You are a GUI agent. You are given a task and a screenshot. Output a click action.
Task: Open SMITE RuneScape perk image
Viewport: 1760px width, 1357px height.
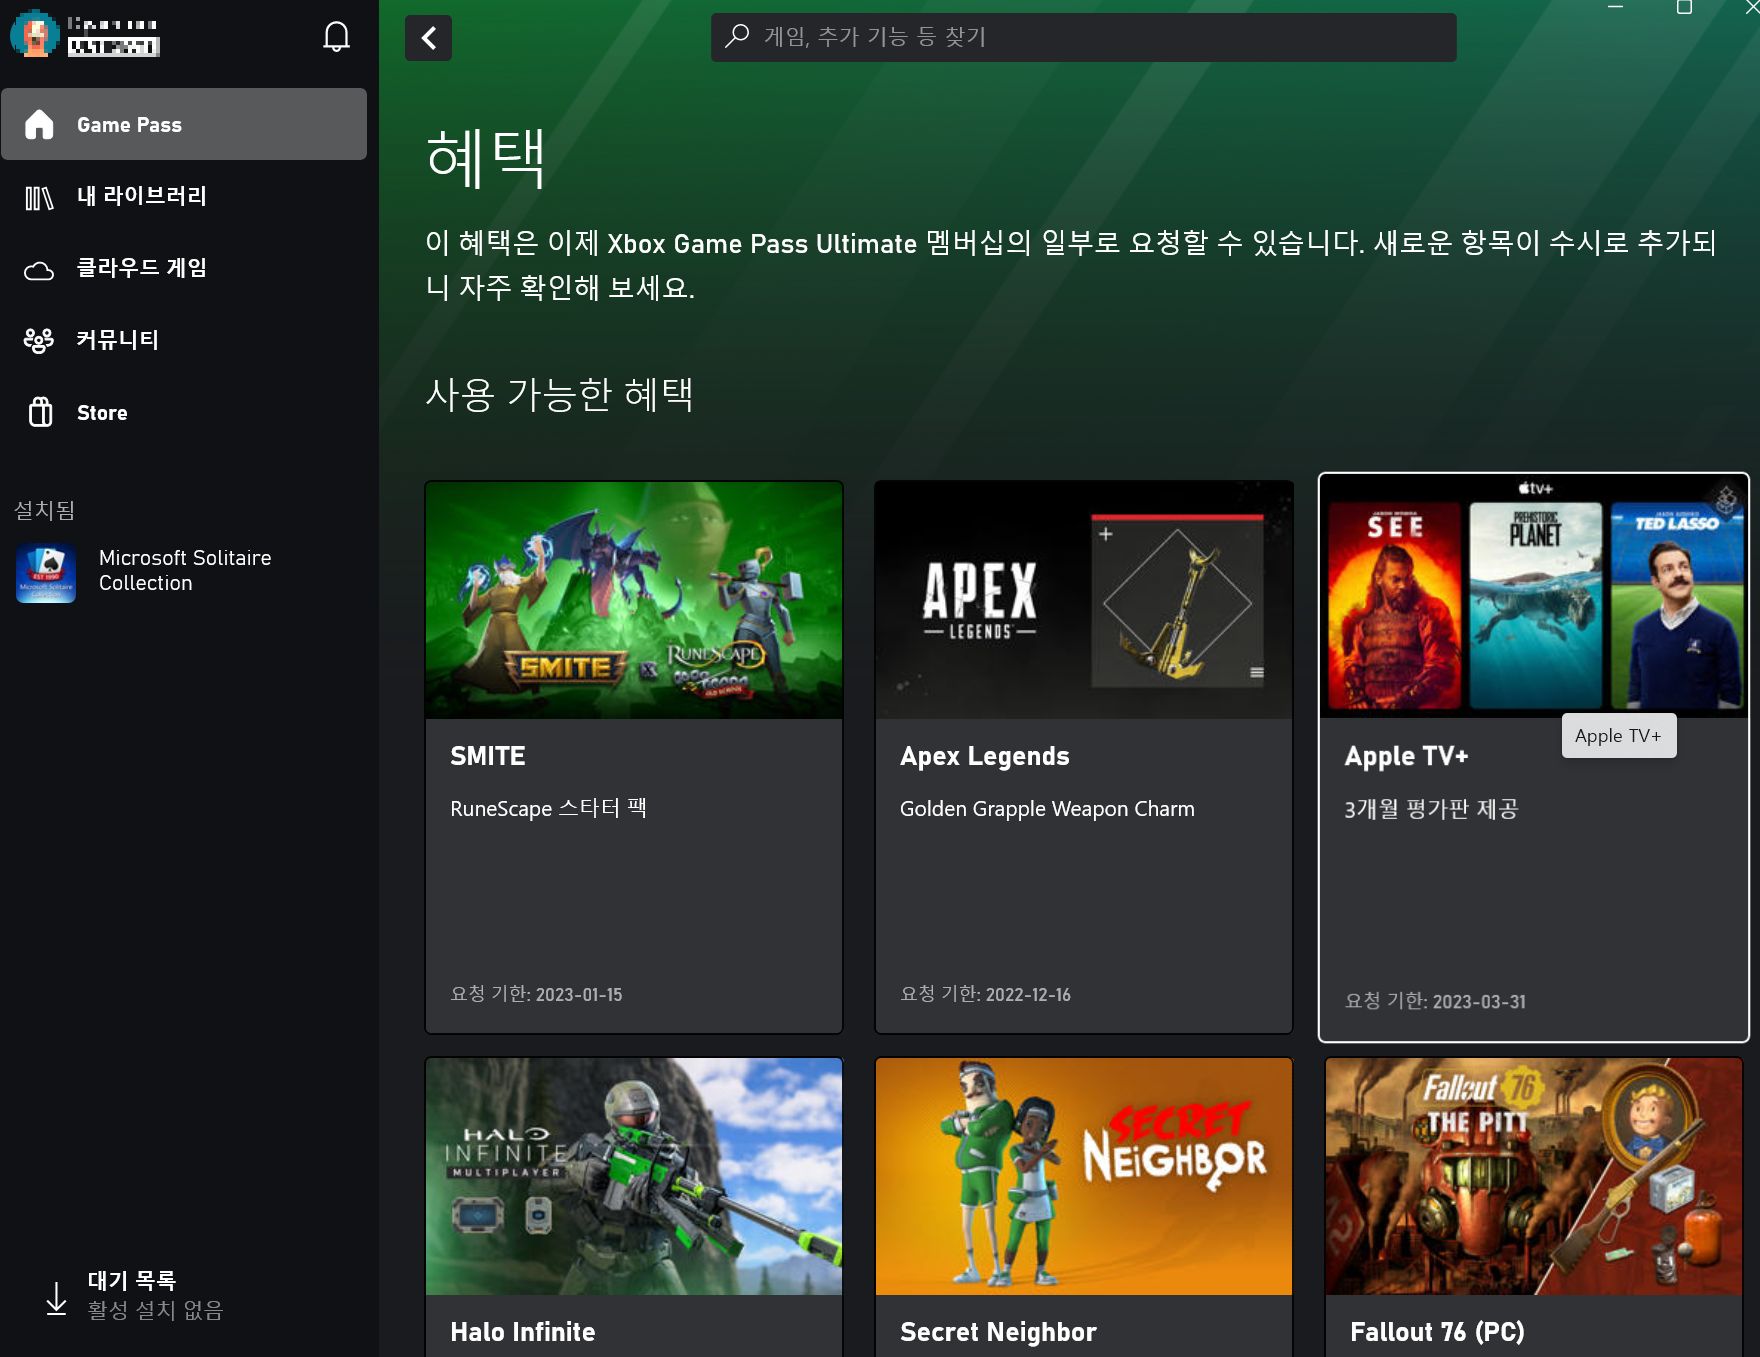634,600
